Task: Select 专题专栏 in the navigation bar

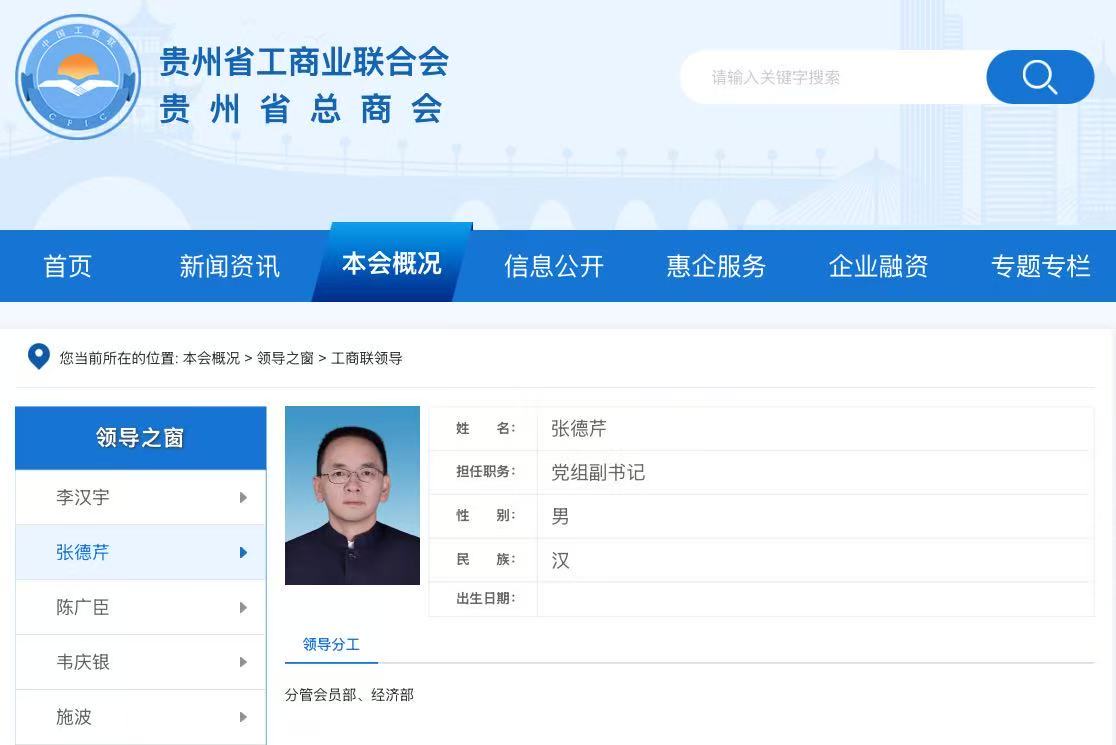Action: point(1040,266)
